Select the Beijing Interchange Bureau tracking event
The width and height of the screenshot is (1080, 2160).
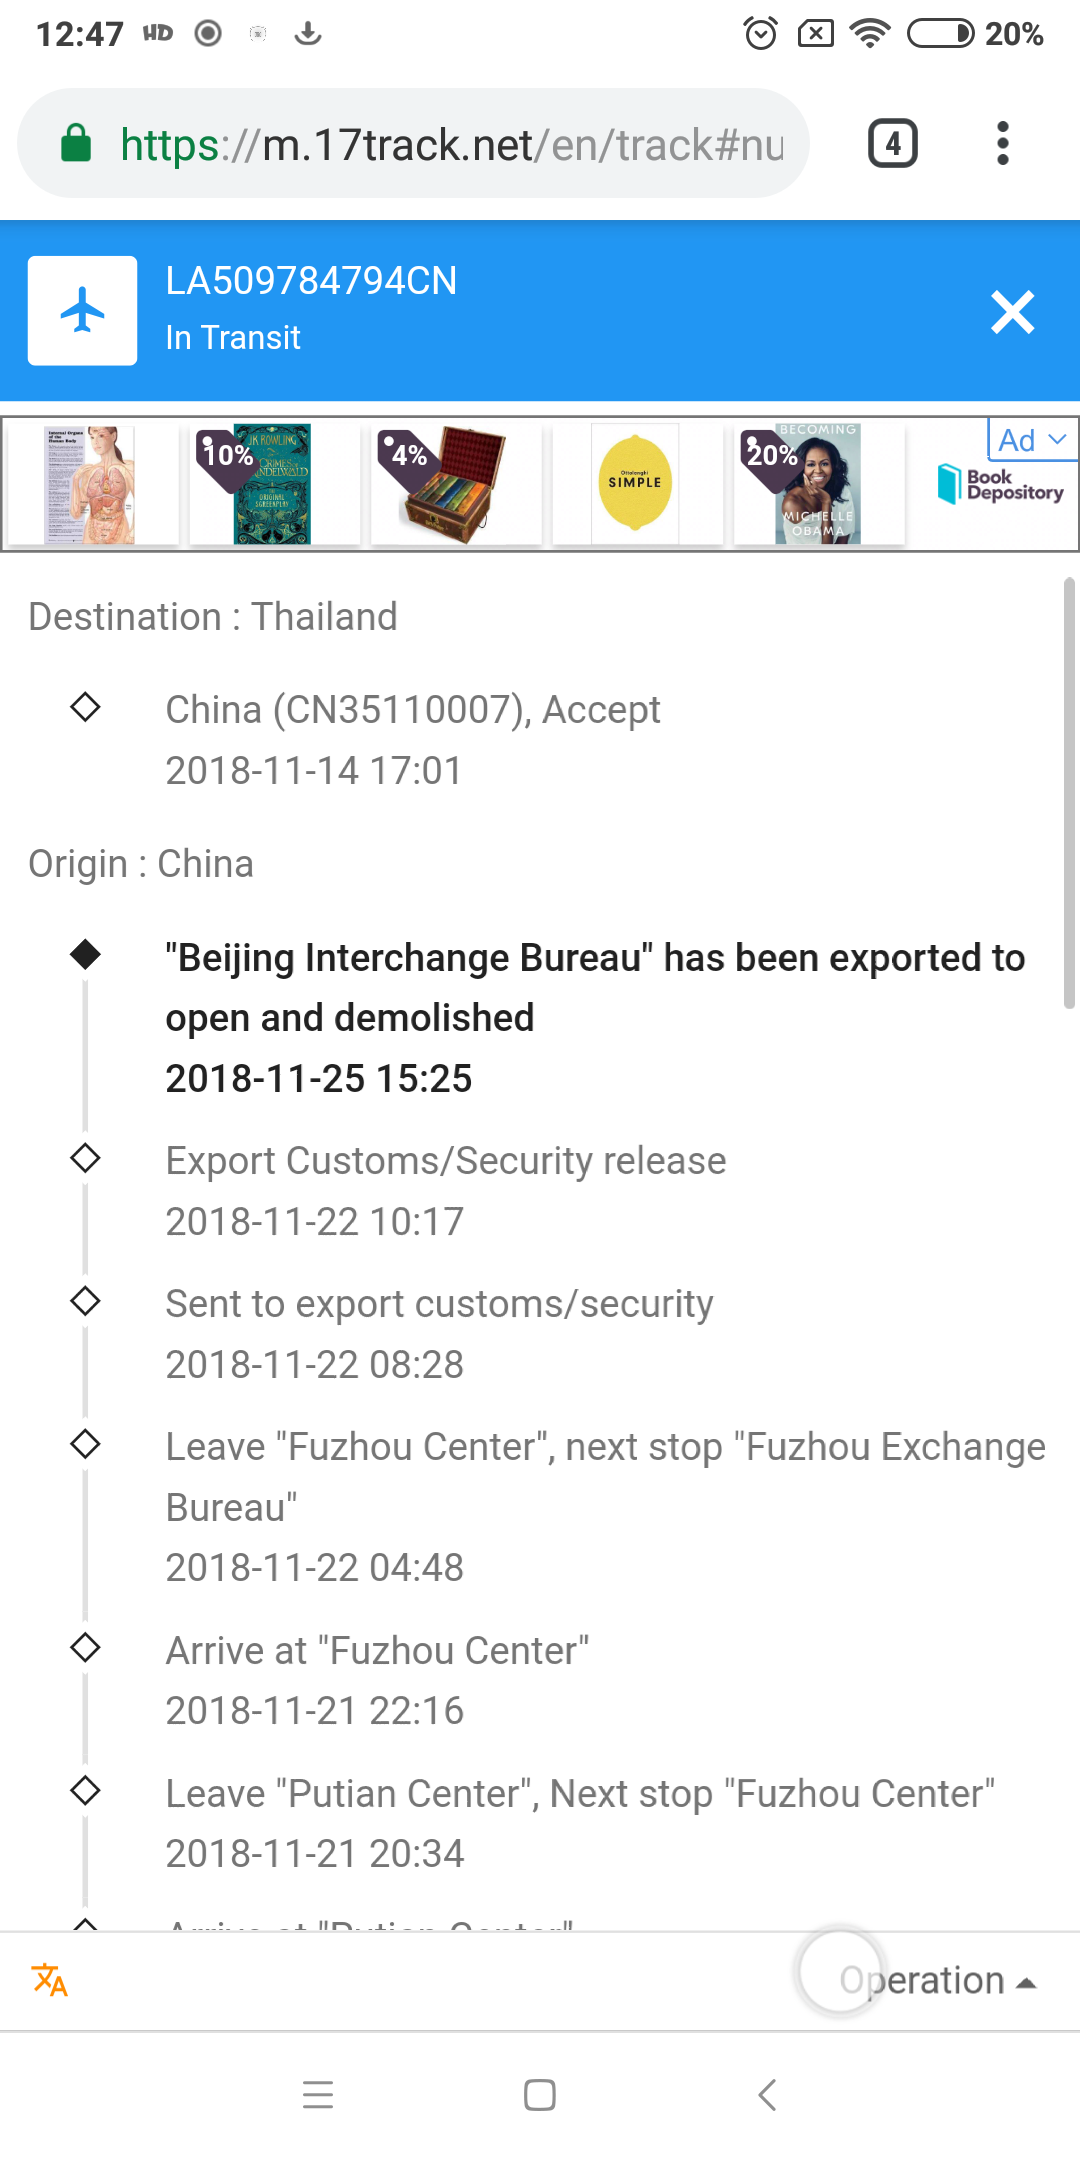595,1017
